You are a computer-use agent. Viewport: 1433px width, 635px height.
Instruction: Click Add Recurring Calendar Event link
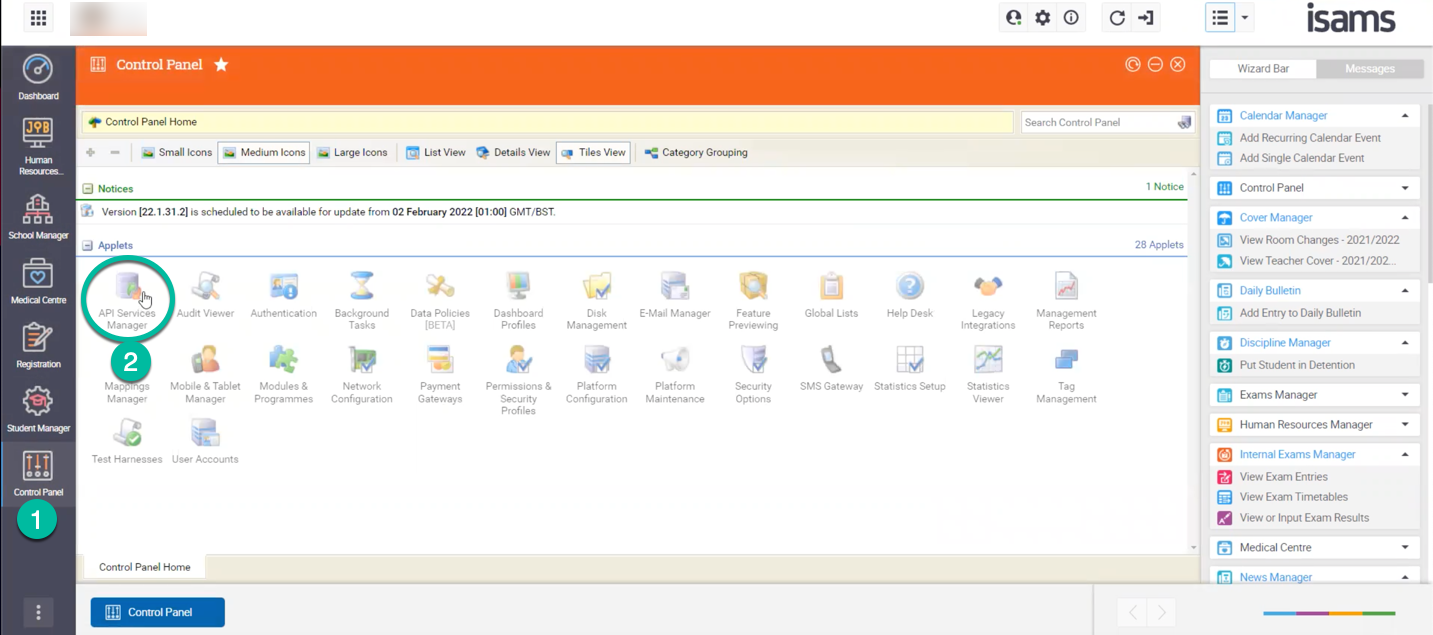[1309, 138]
